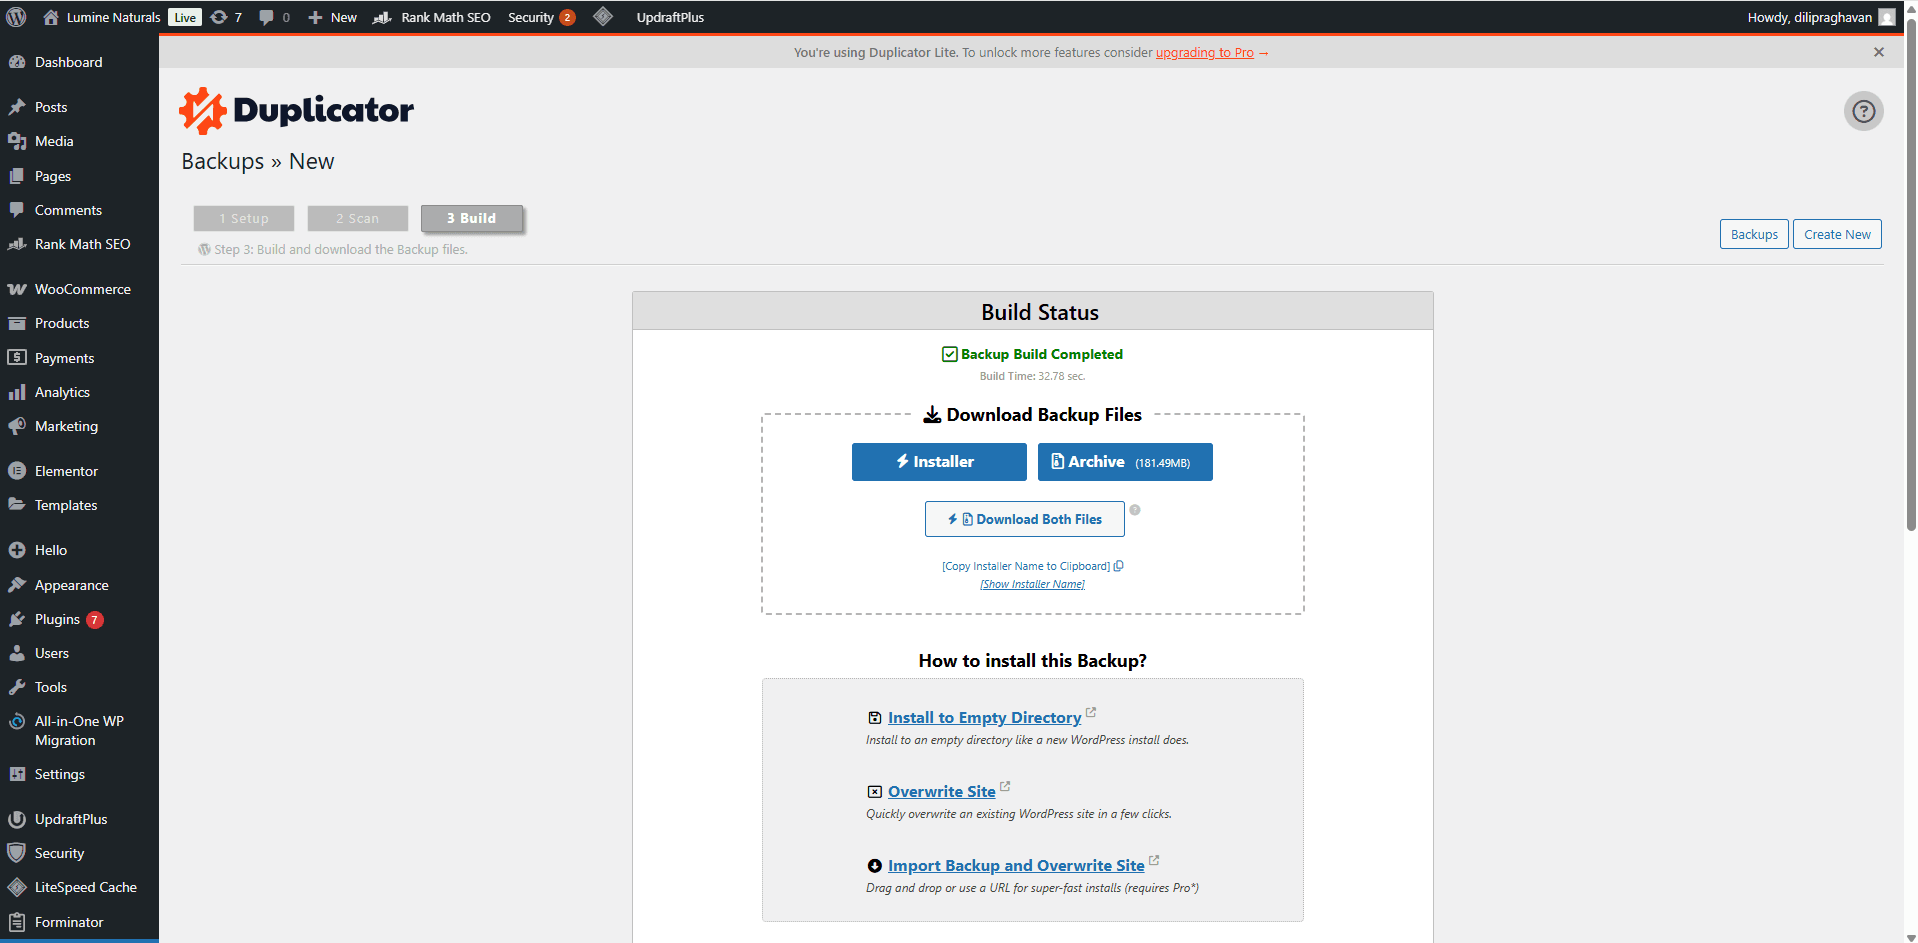Open UpdraftPlus in the admin bar

tap(670, 17)
